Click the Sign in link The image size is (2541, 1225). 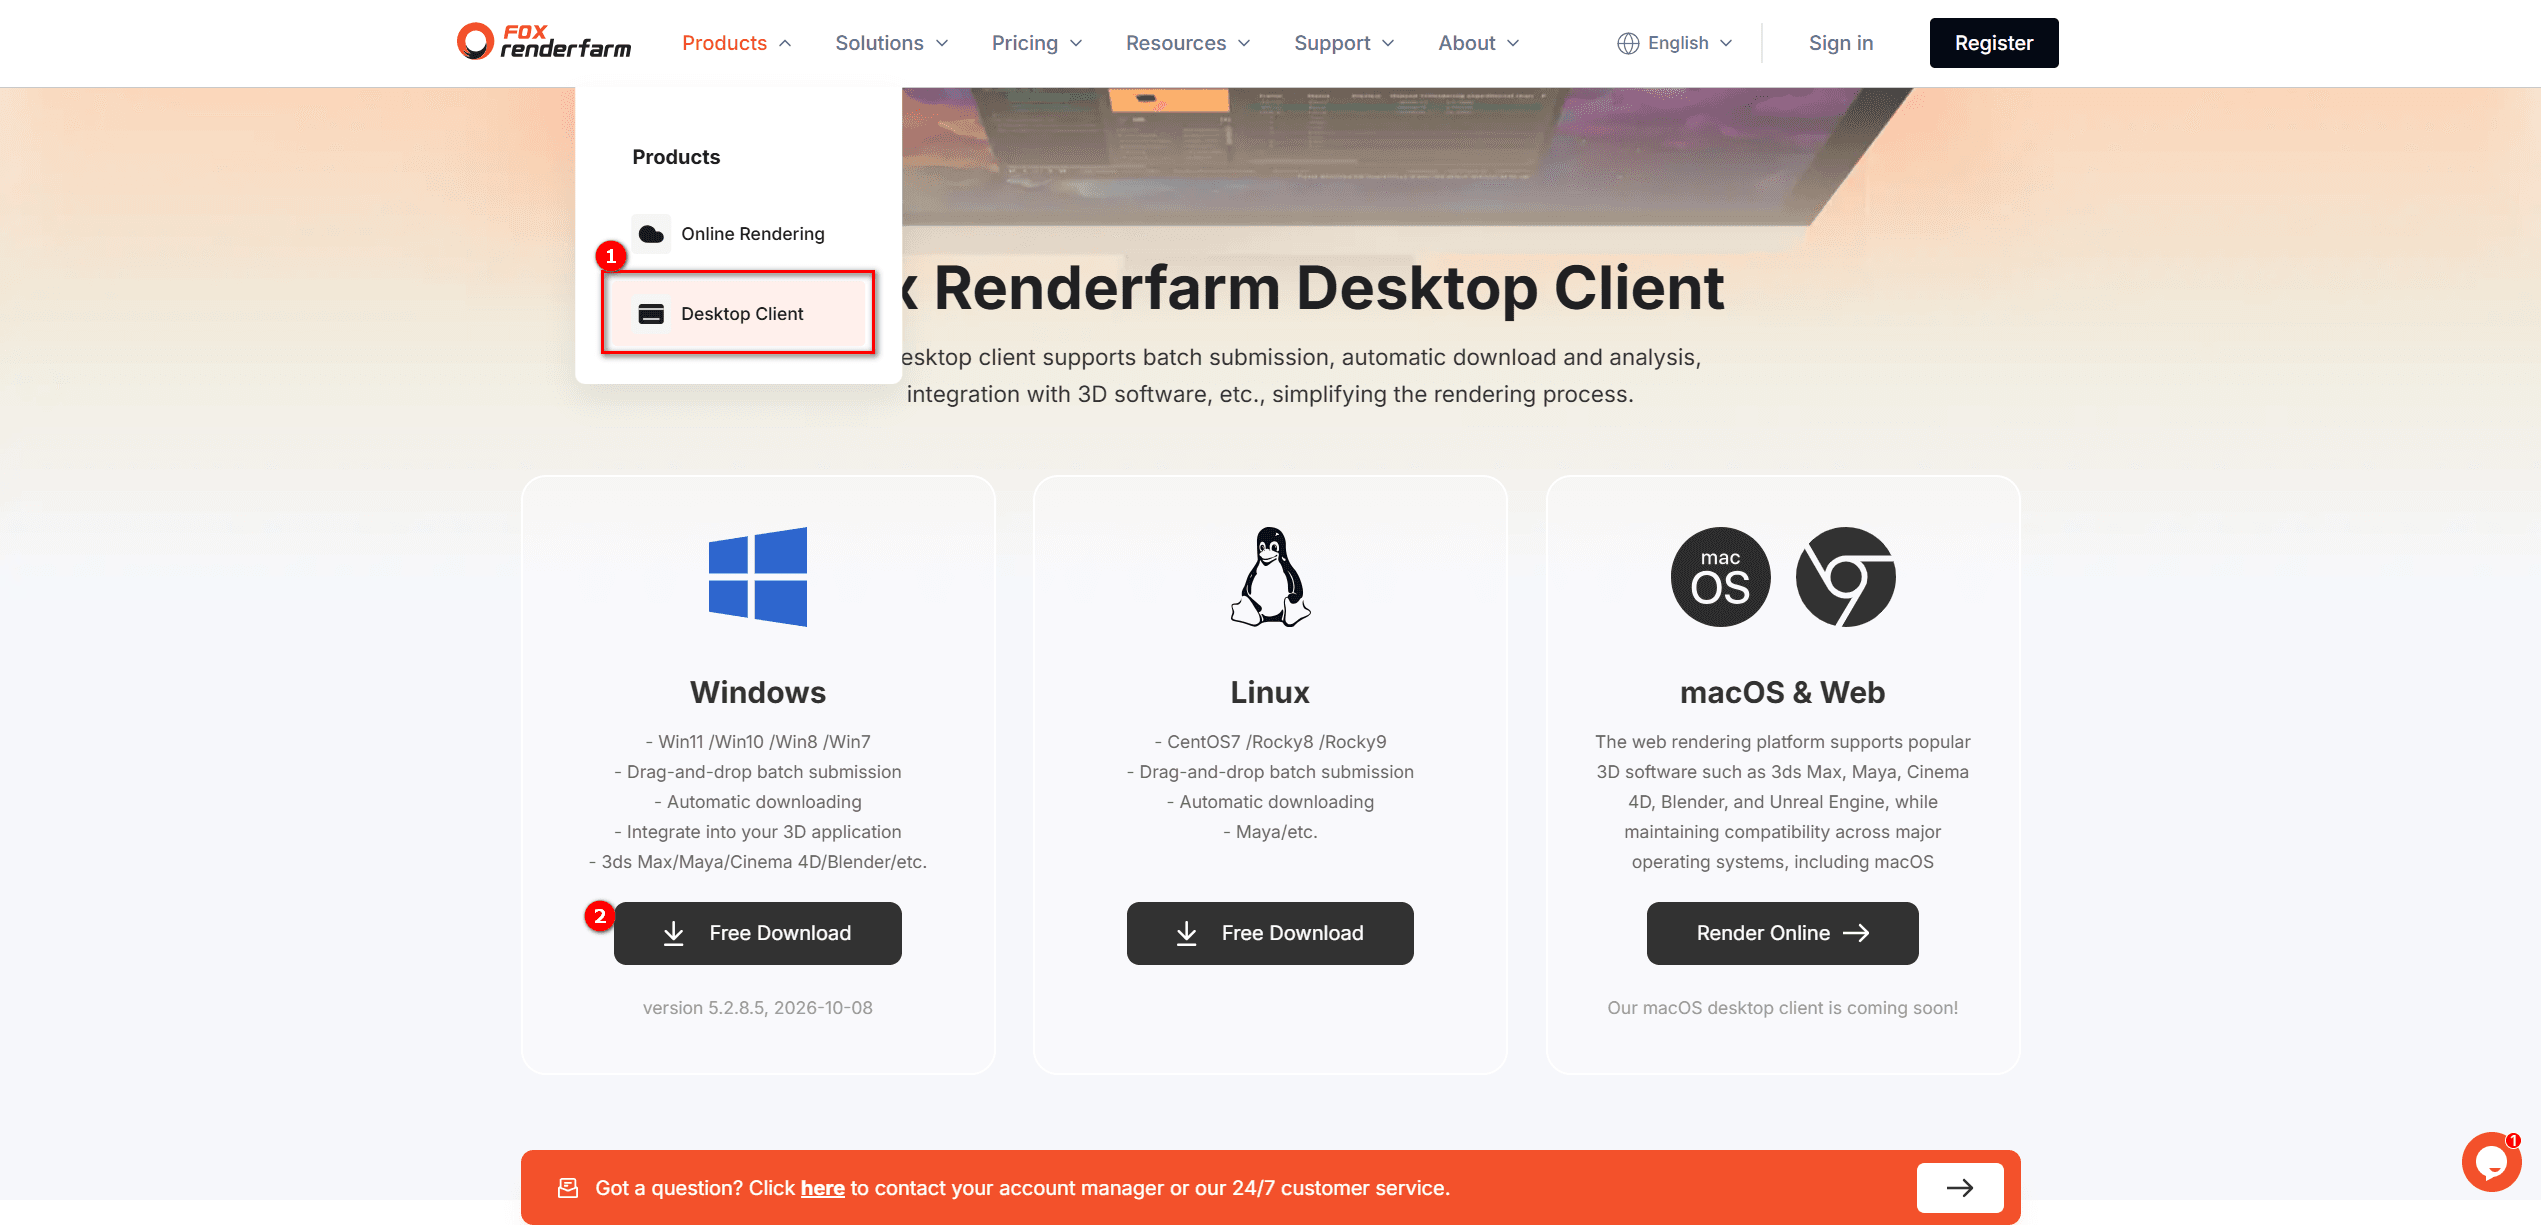tap(1841, 43)
